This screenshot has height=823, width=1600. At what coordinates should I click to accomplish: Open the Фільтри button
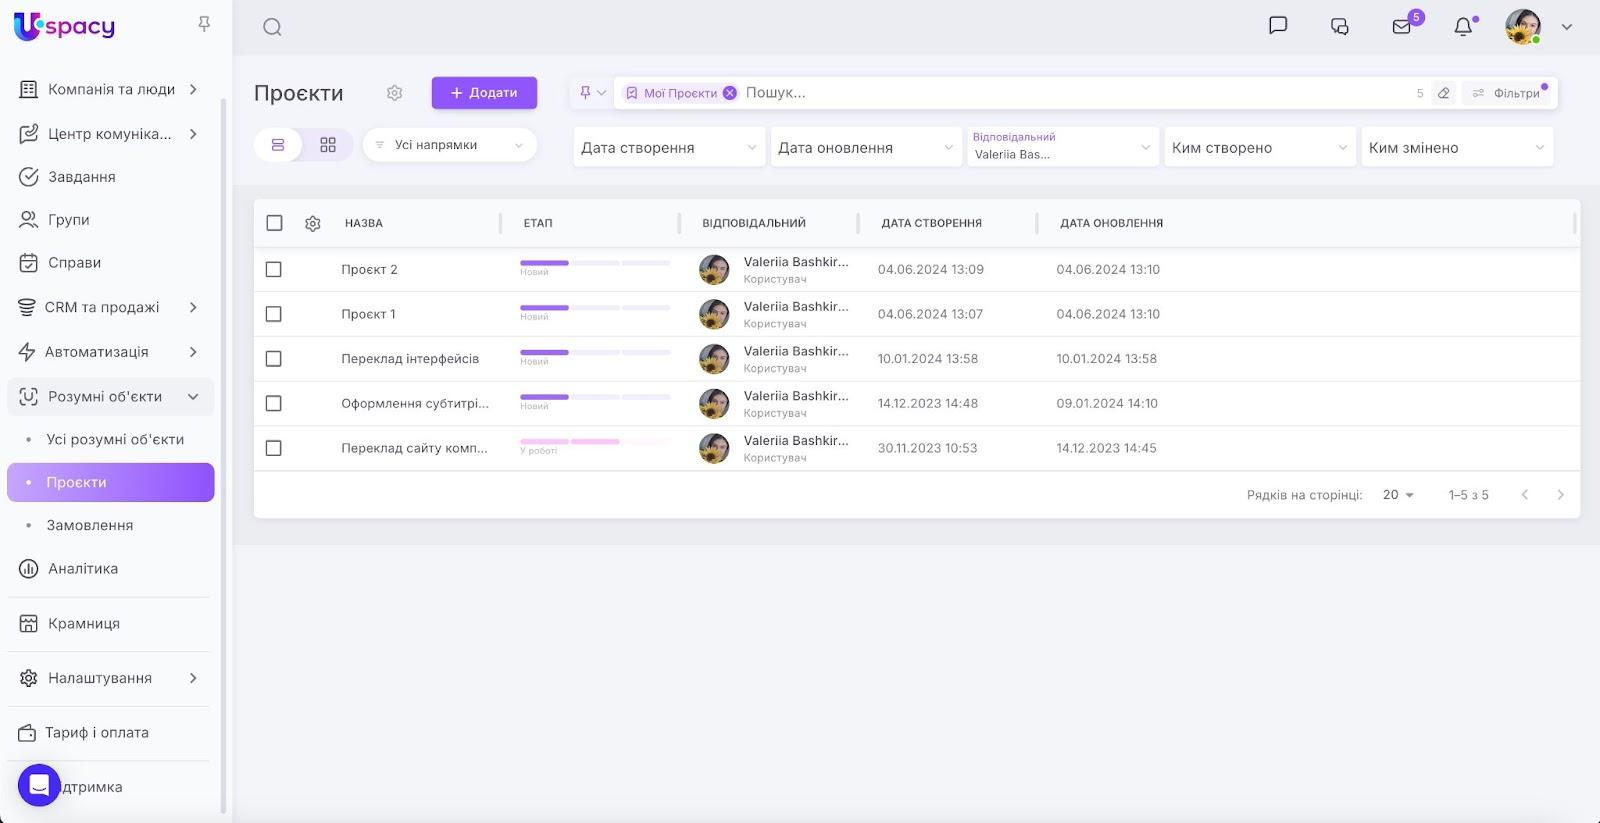tap(1508, 93)
